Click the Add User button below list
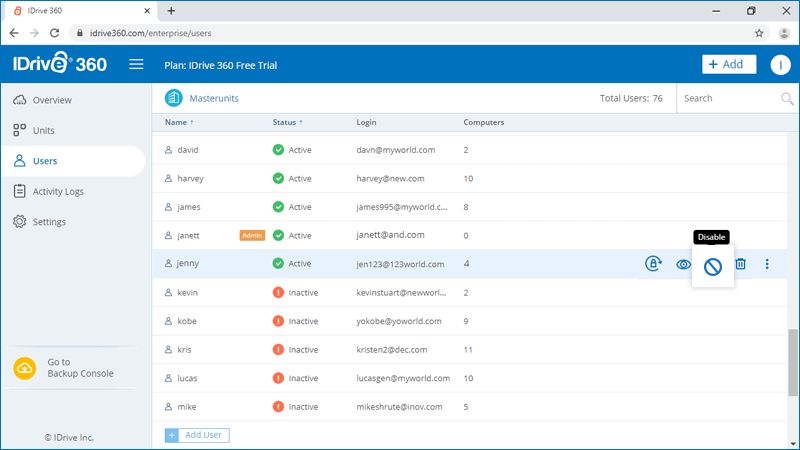 pyautogui.click(x=196, y=435)
